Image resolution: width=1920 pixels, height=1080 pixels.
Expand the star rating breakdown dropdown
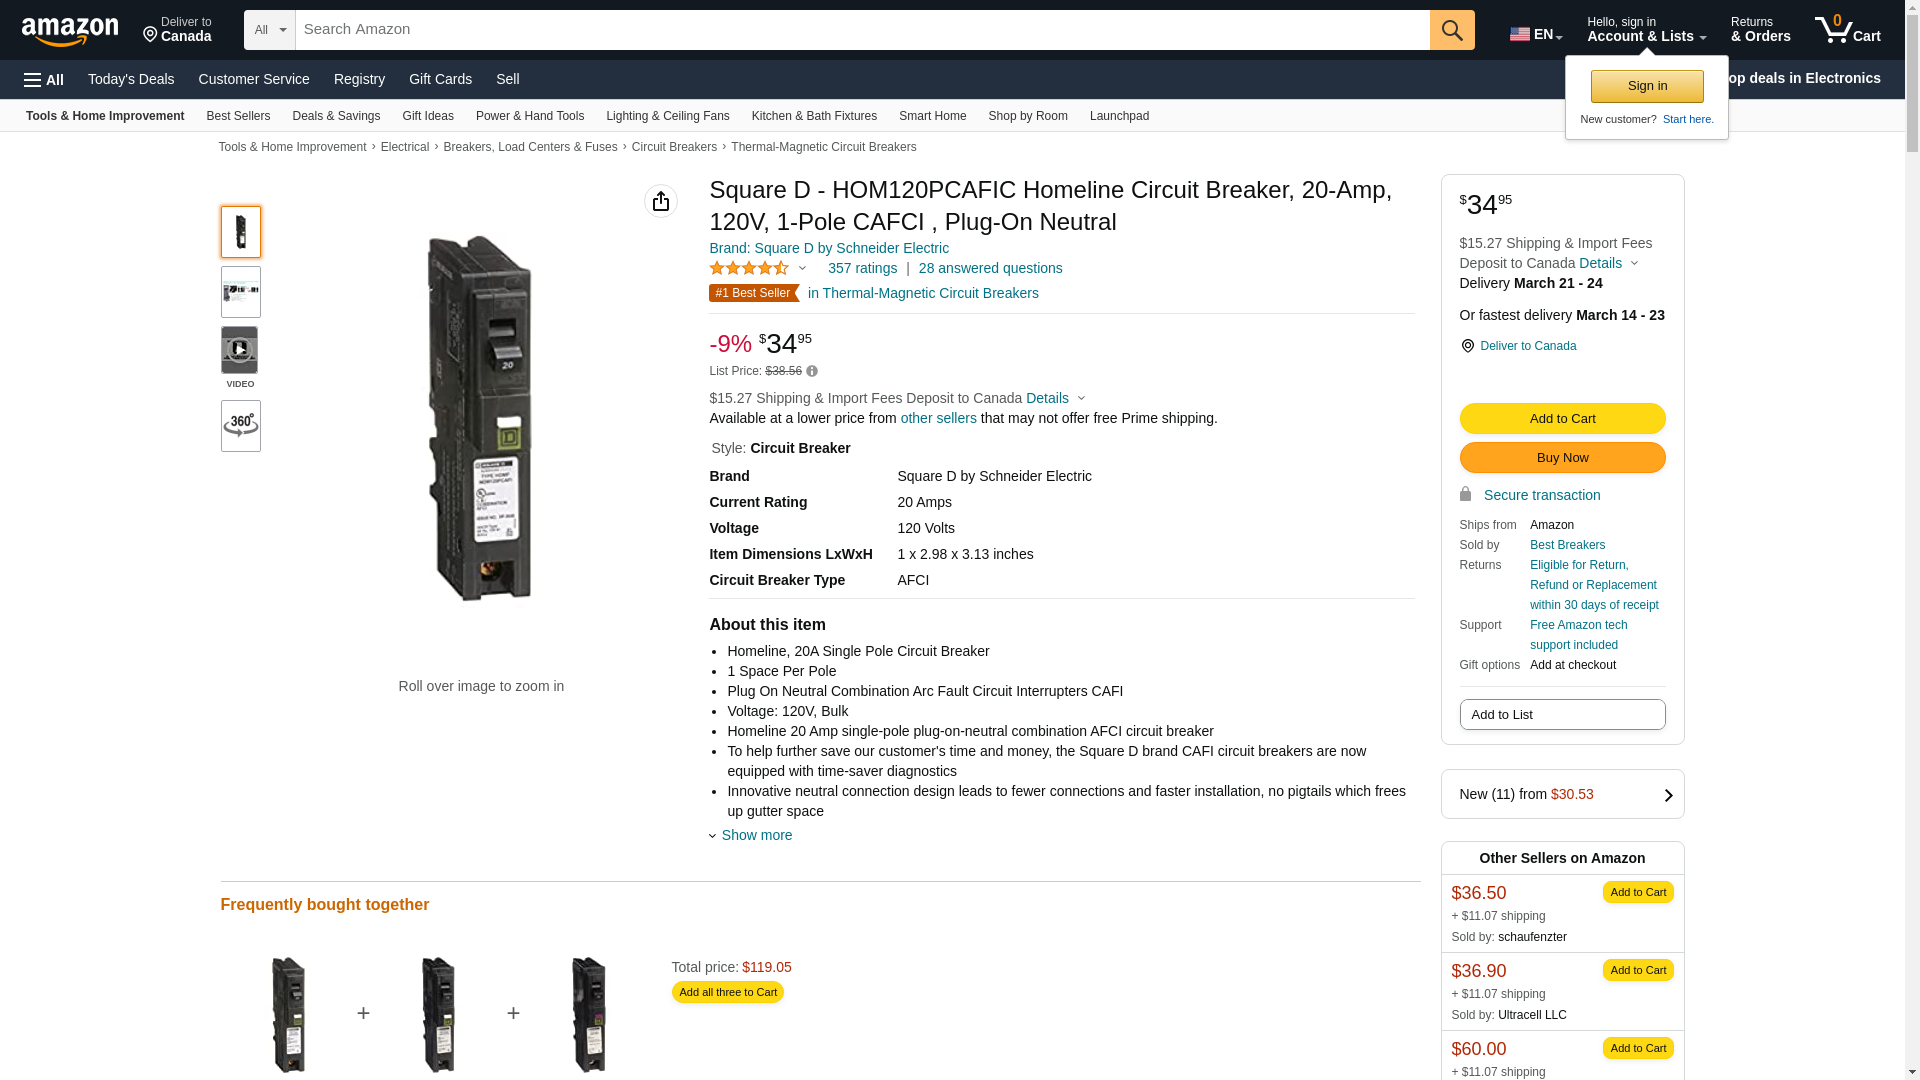pyautogui.click(x=802, y=268)
